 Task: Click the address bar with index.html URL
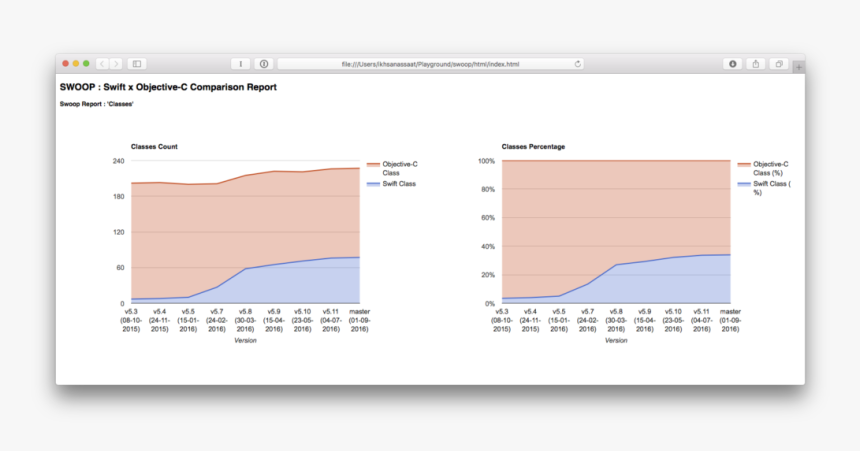pyautogui.click(x=430, y=64)
